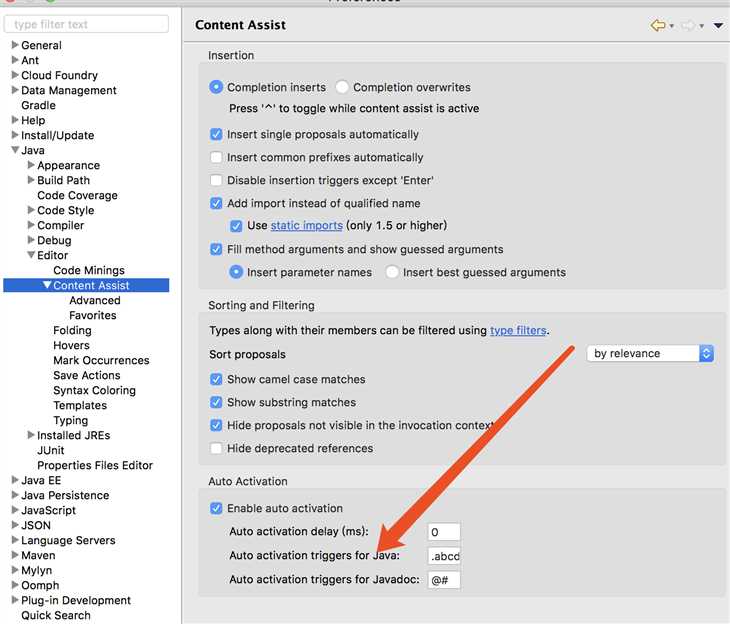
Task: Expand the Data Management node
Action: (x=15, y=90)
